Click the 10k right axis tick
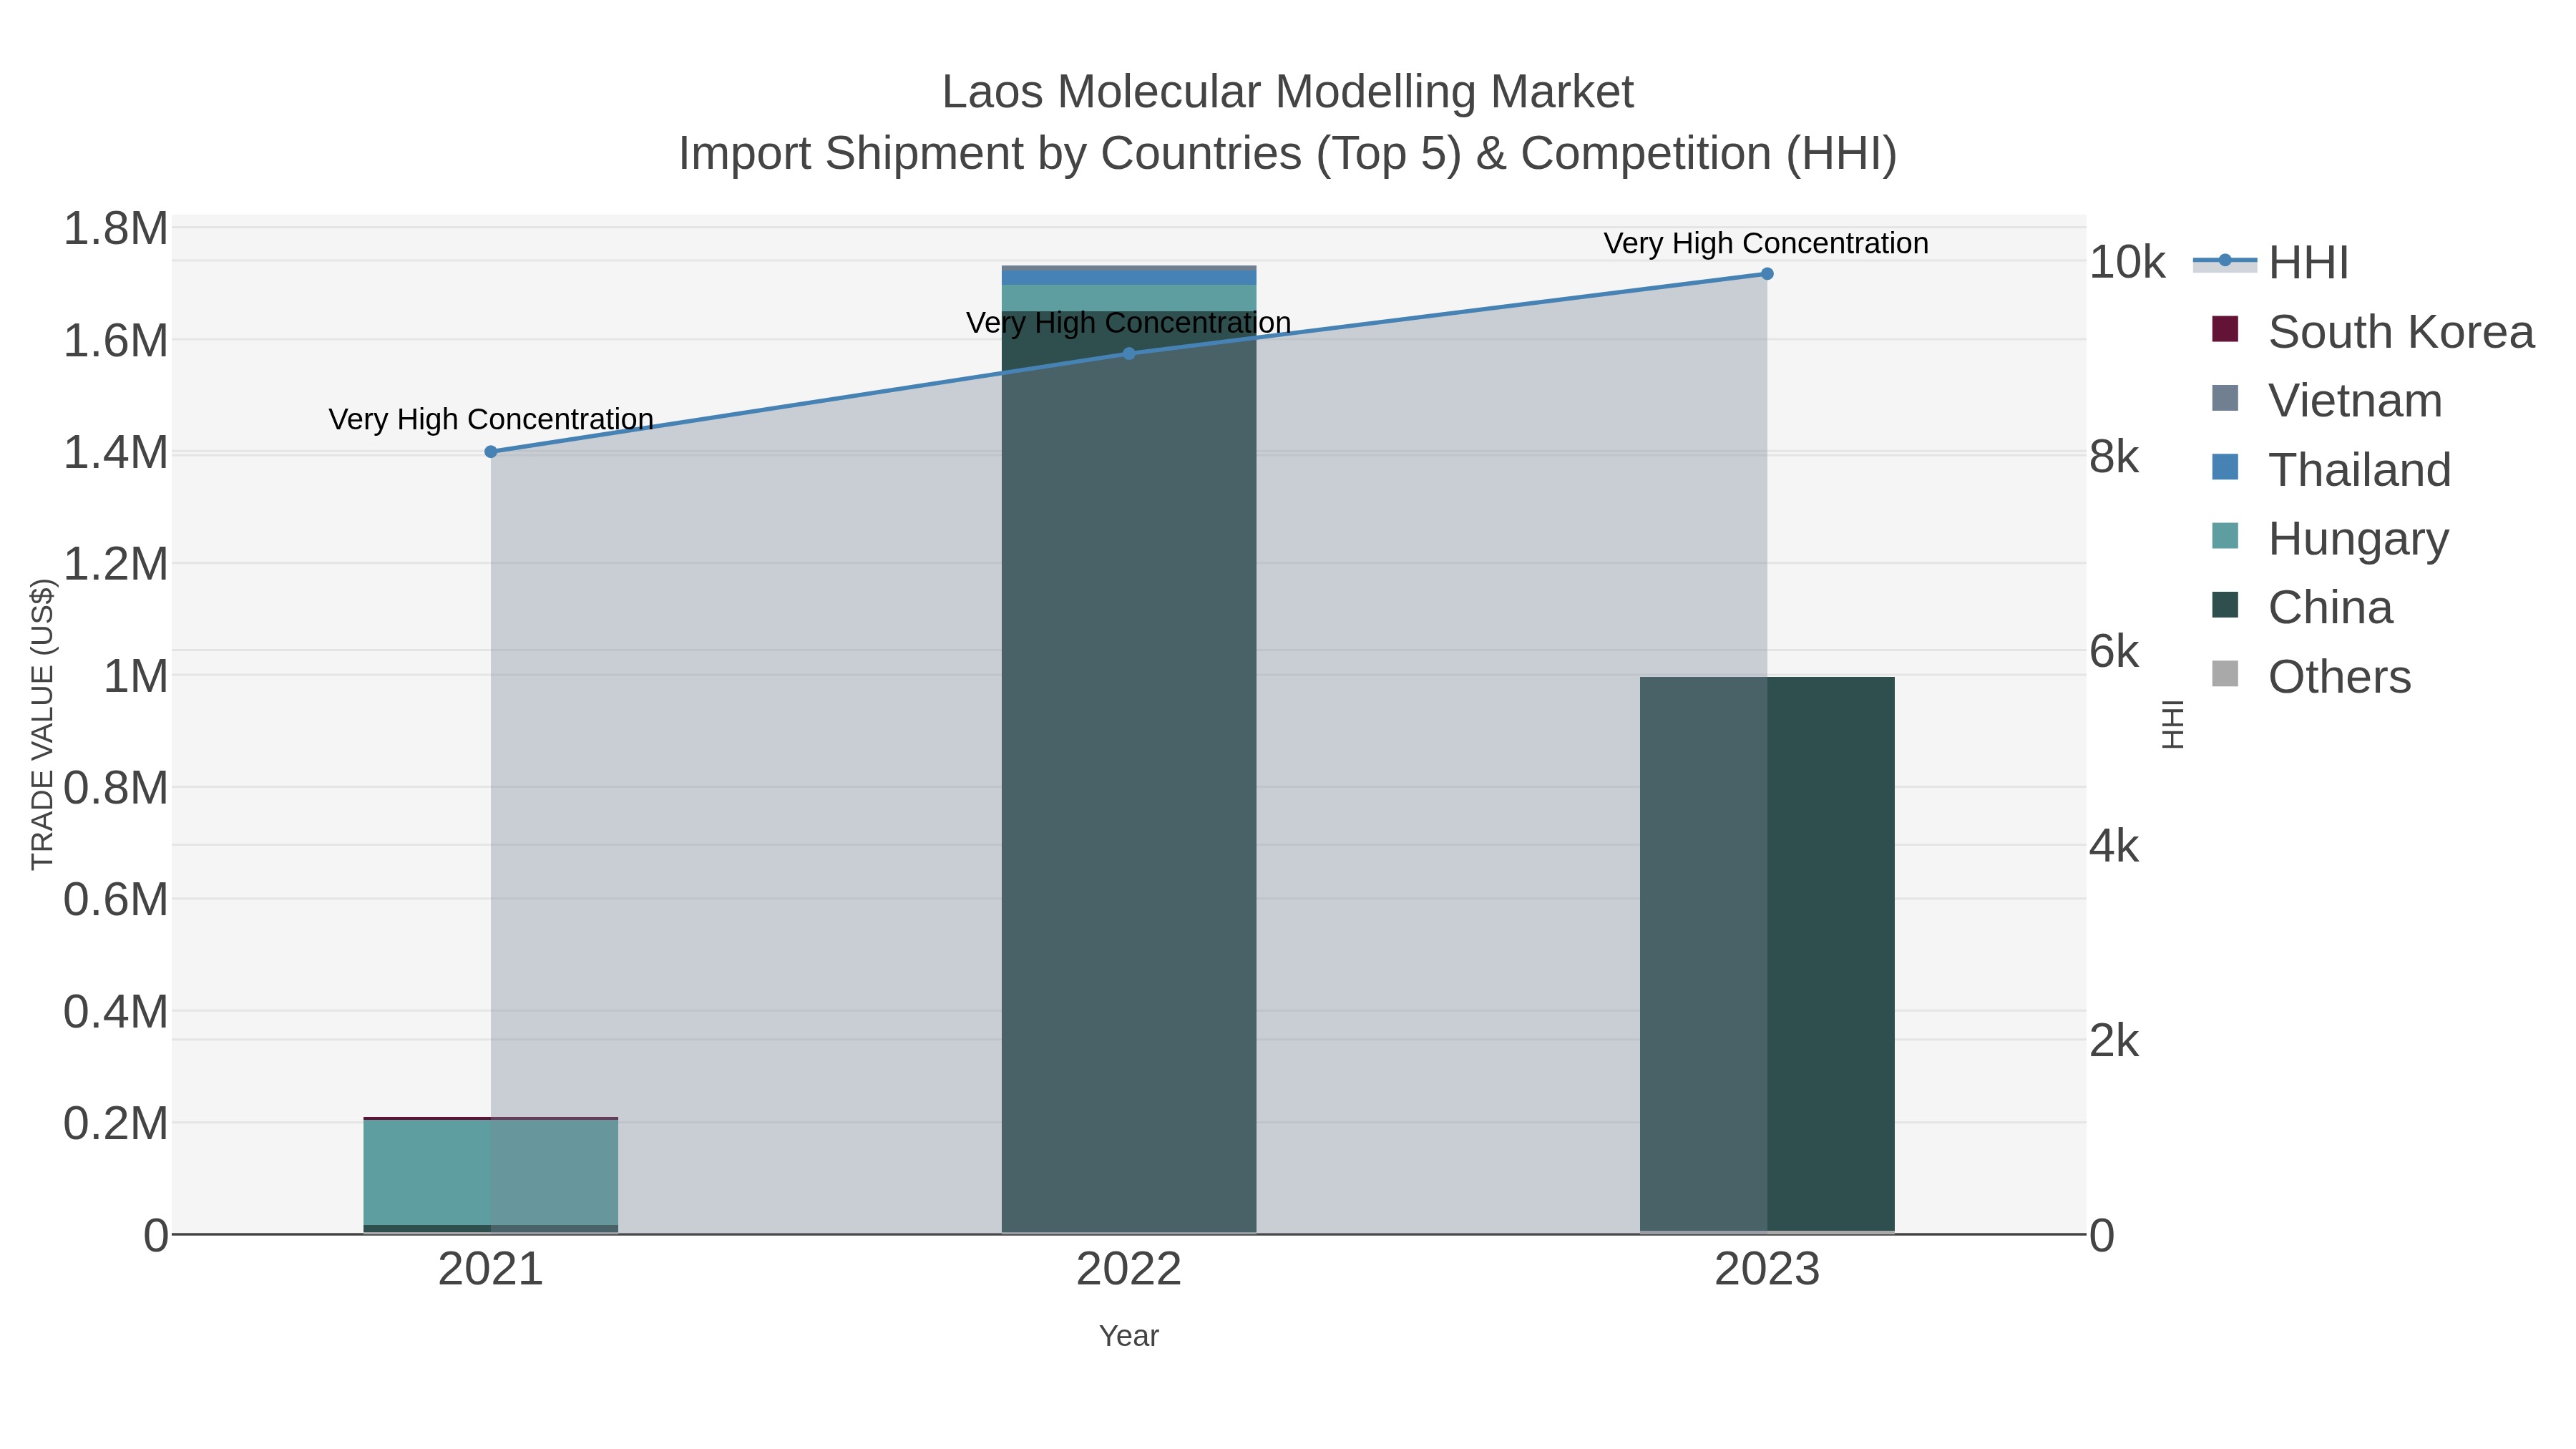 (2127, 263)
